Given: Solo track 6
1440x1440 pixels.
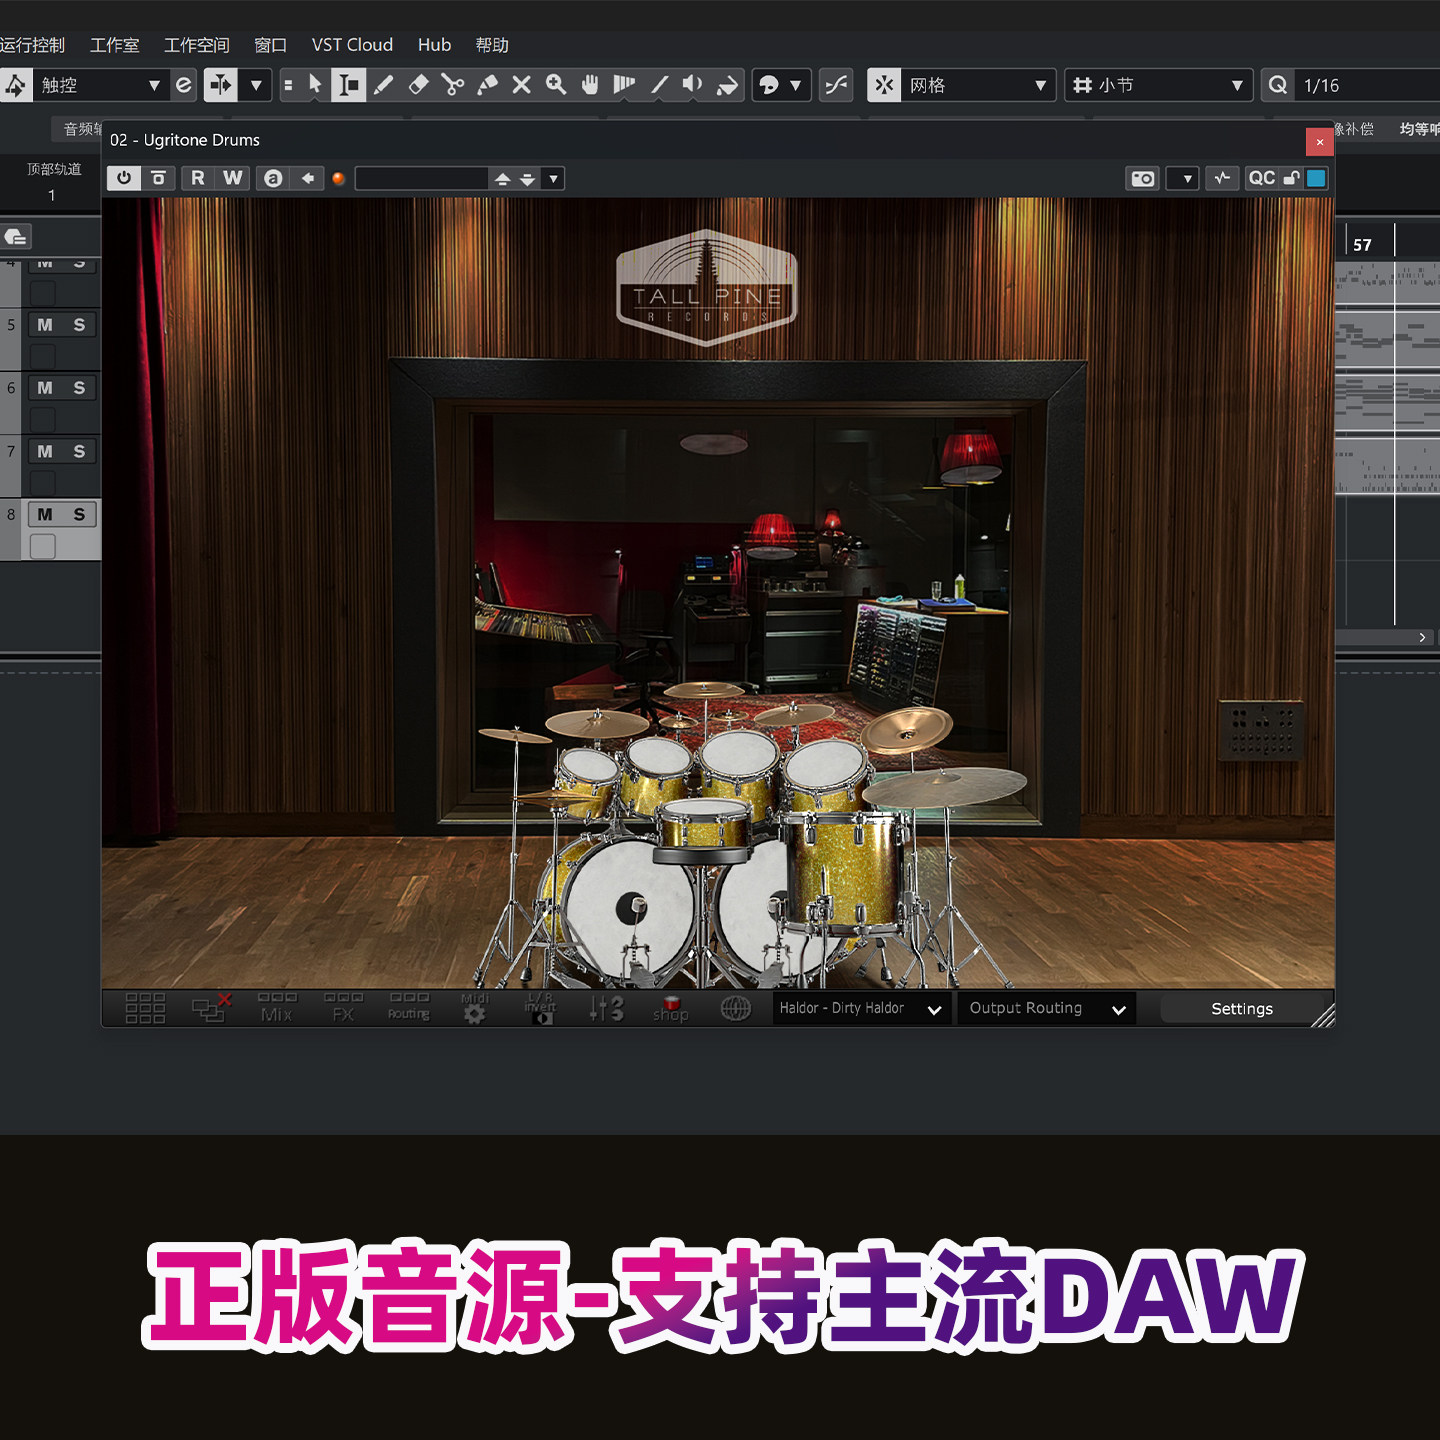Looking at the screenshot, I should coord(79,388).
